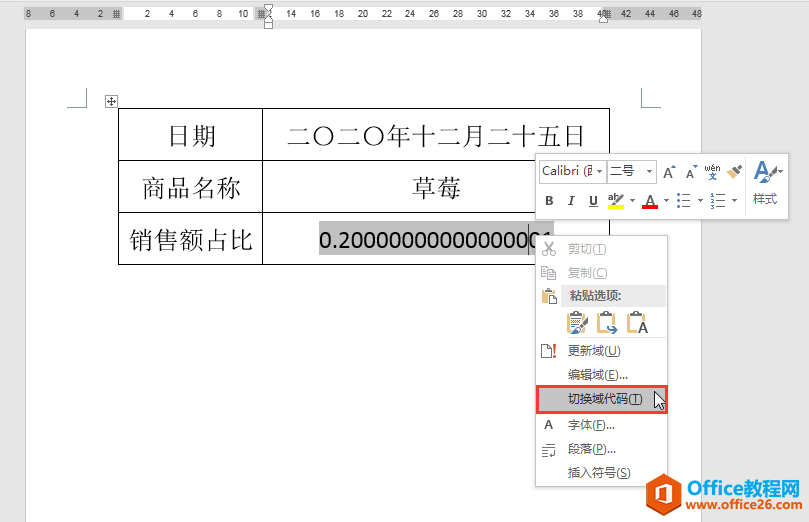
Task: Open the phonetic guide (wén) tool
Action: (713, 172)
